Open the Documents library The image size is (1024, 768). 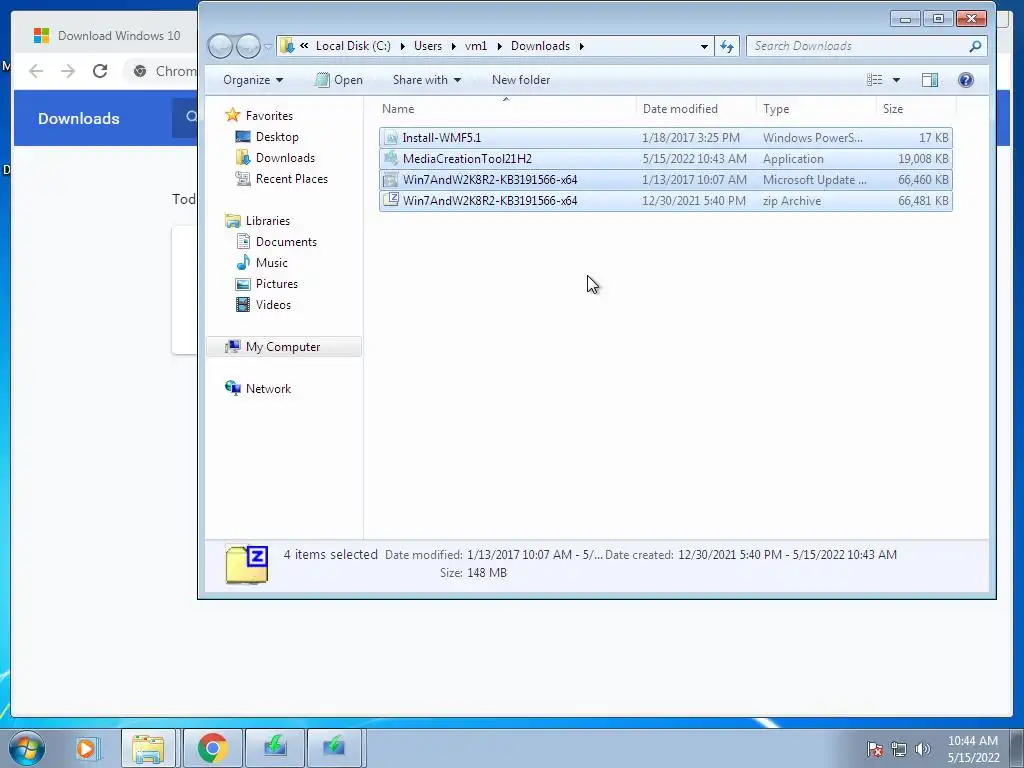pos(286,242)
